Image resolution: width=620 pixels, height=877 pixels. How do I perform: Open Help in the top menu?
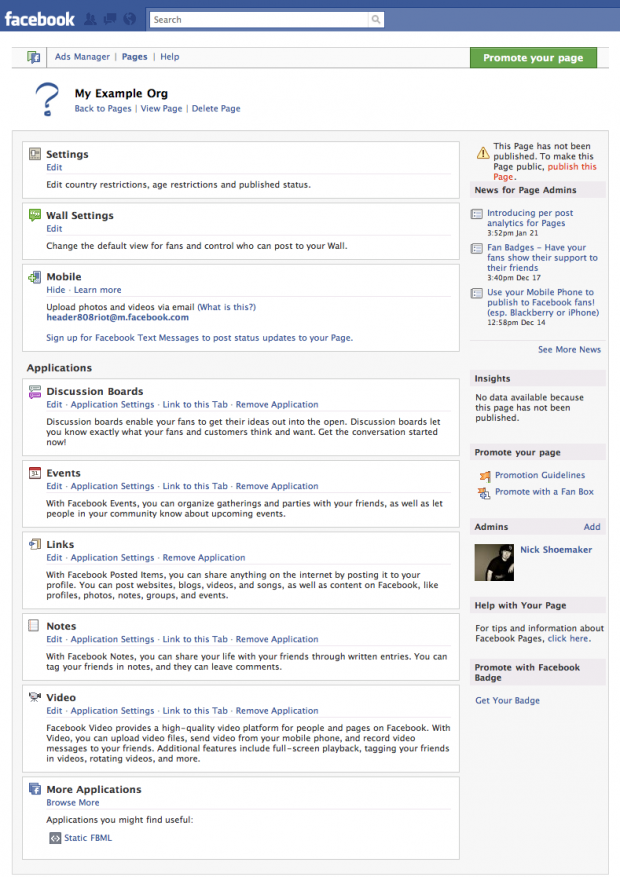pyautogui.click(x=170, y=56)
